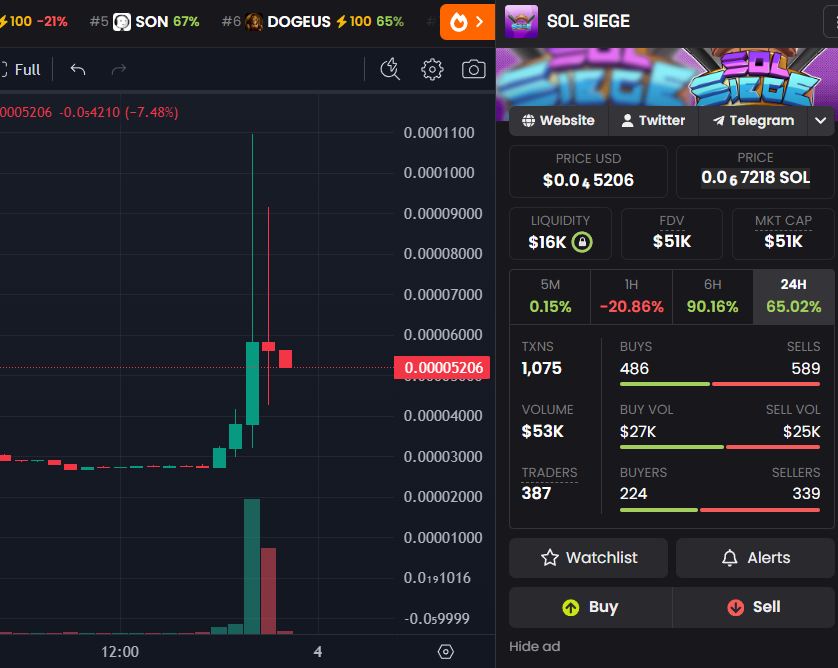Click the green Buy button

tap(591, 608)
